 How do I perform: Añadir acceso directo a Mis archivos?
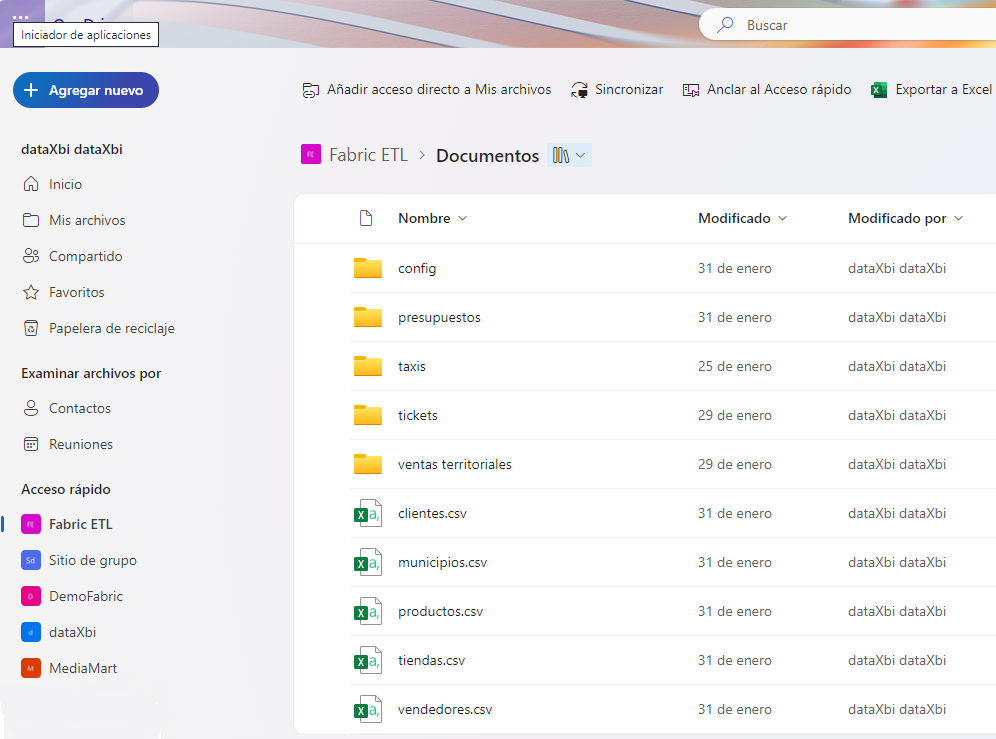(x=310, y=89)
